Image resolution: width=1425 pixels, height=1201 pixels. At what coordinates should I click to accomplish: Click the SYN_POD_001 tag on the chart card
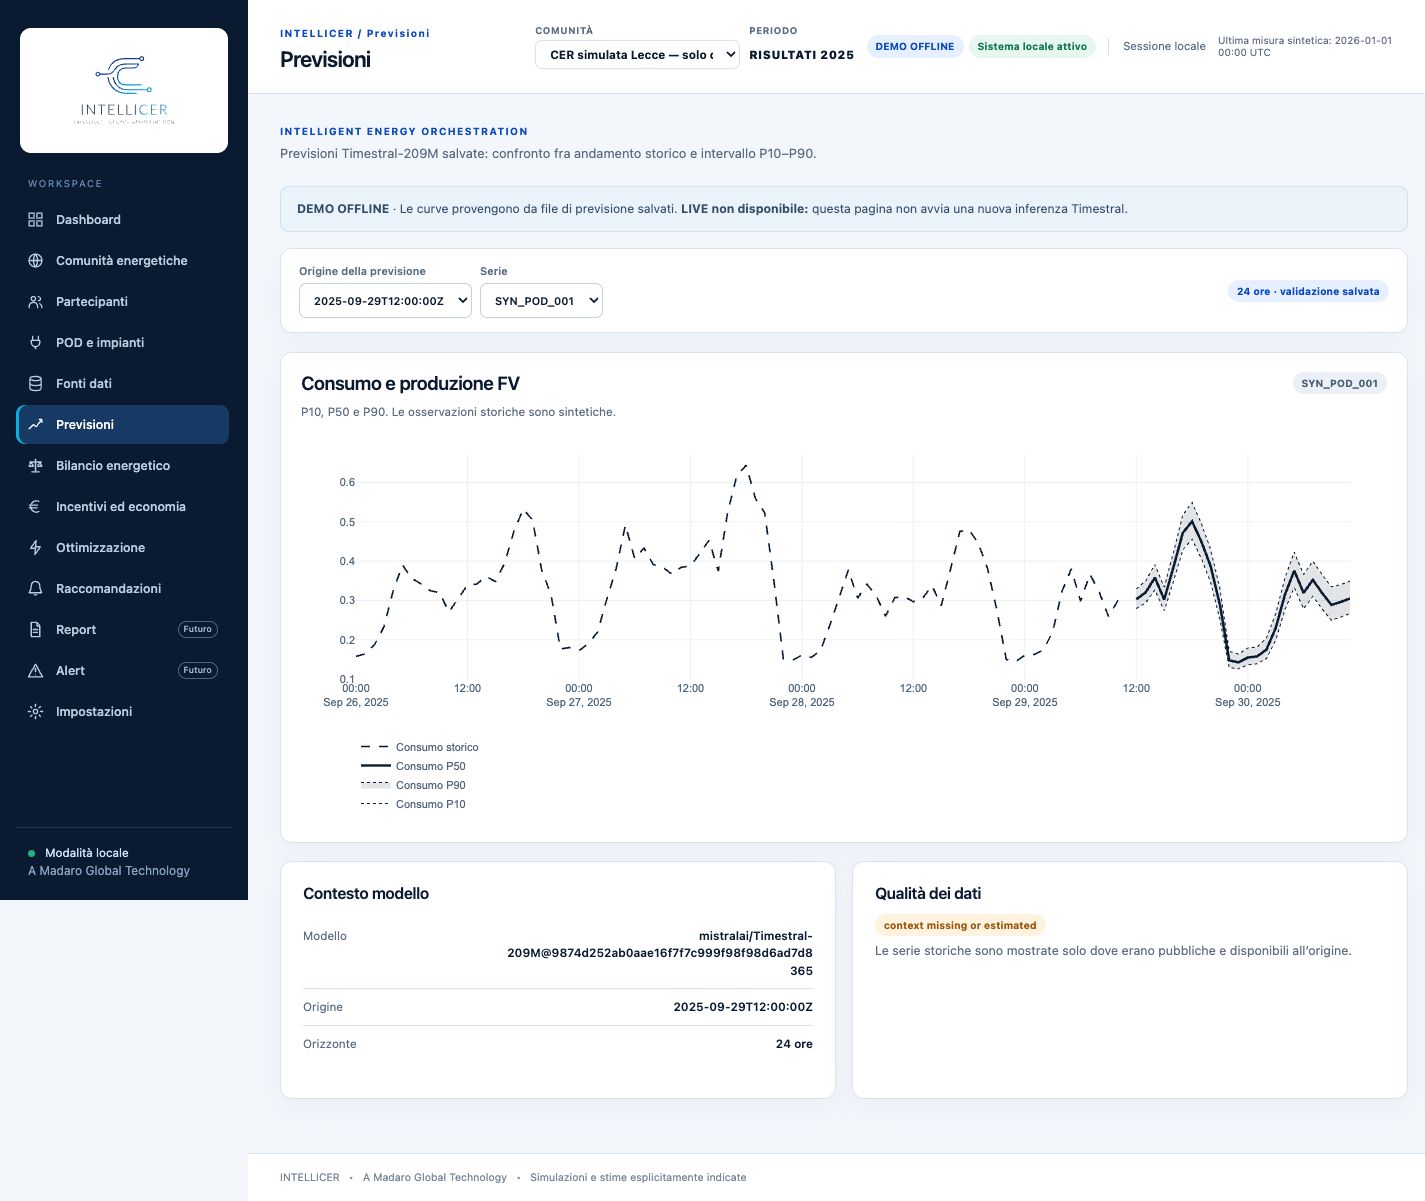[x=1339, y=383]
